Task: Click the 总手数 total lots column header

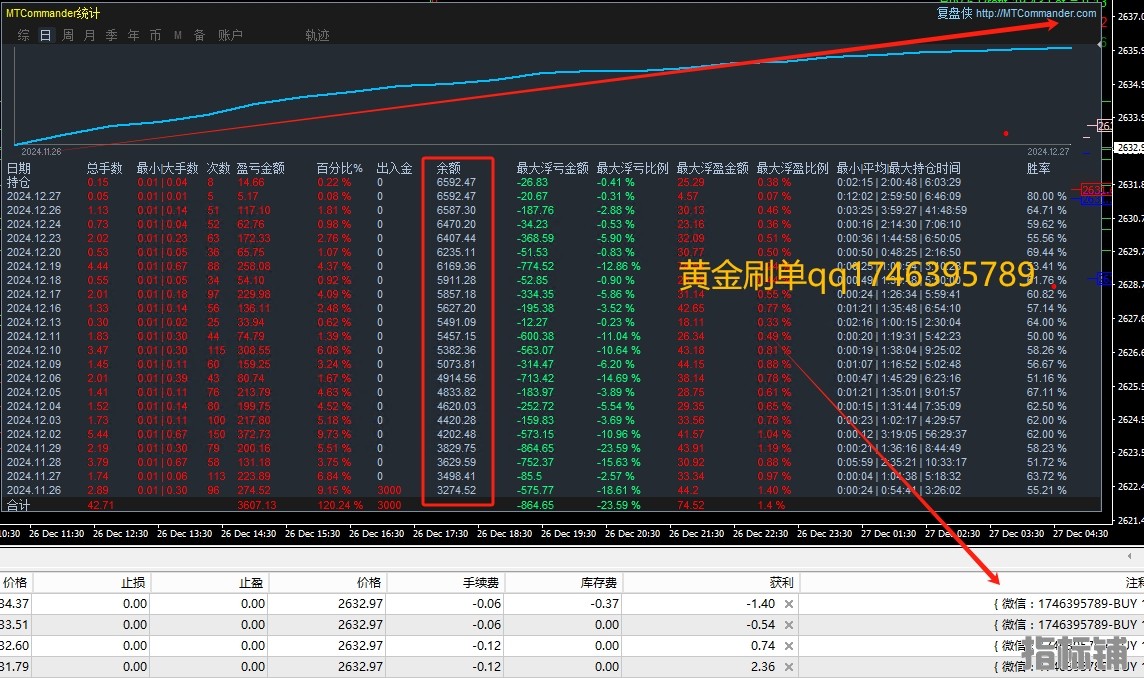Action: [x=105, y=169]
